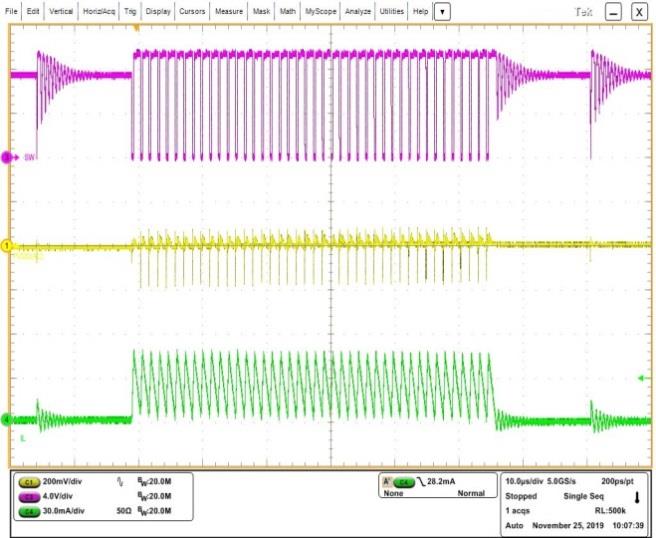Open the Utilities menu

point(391,10)
